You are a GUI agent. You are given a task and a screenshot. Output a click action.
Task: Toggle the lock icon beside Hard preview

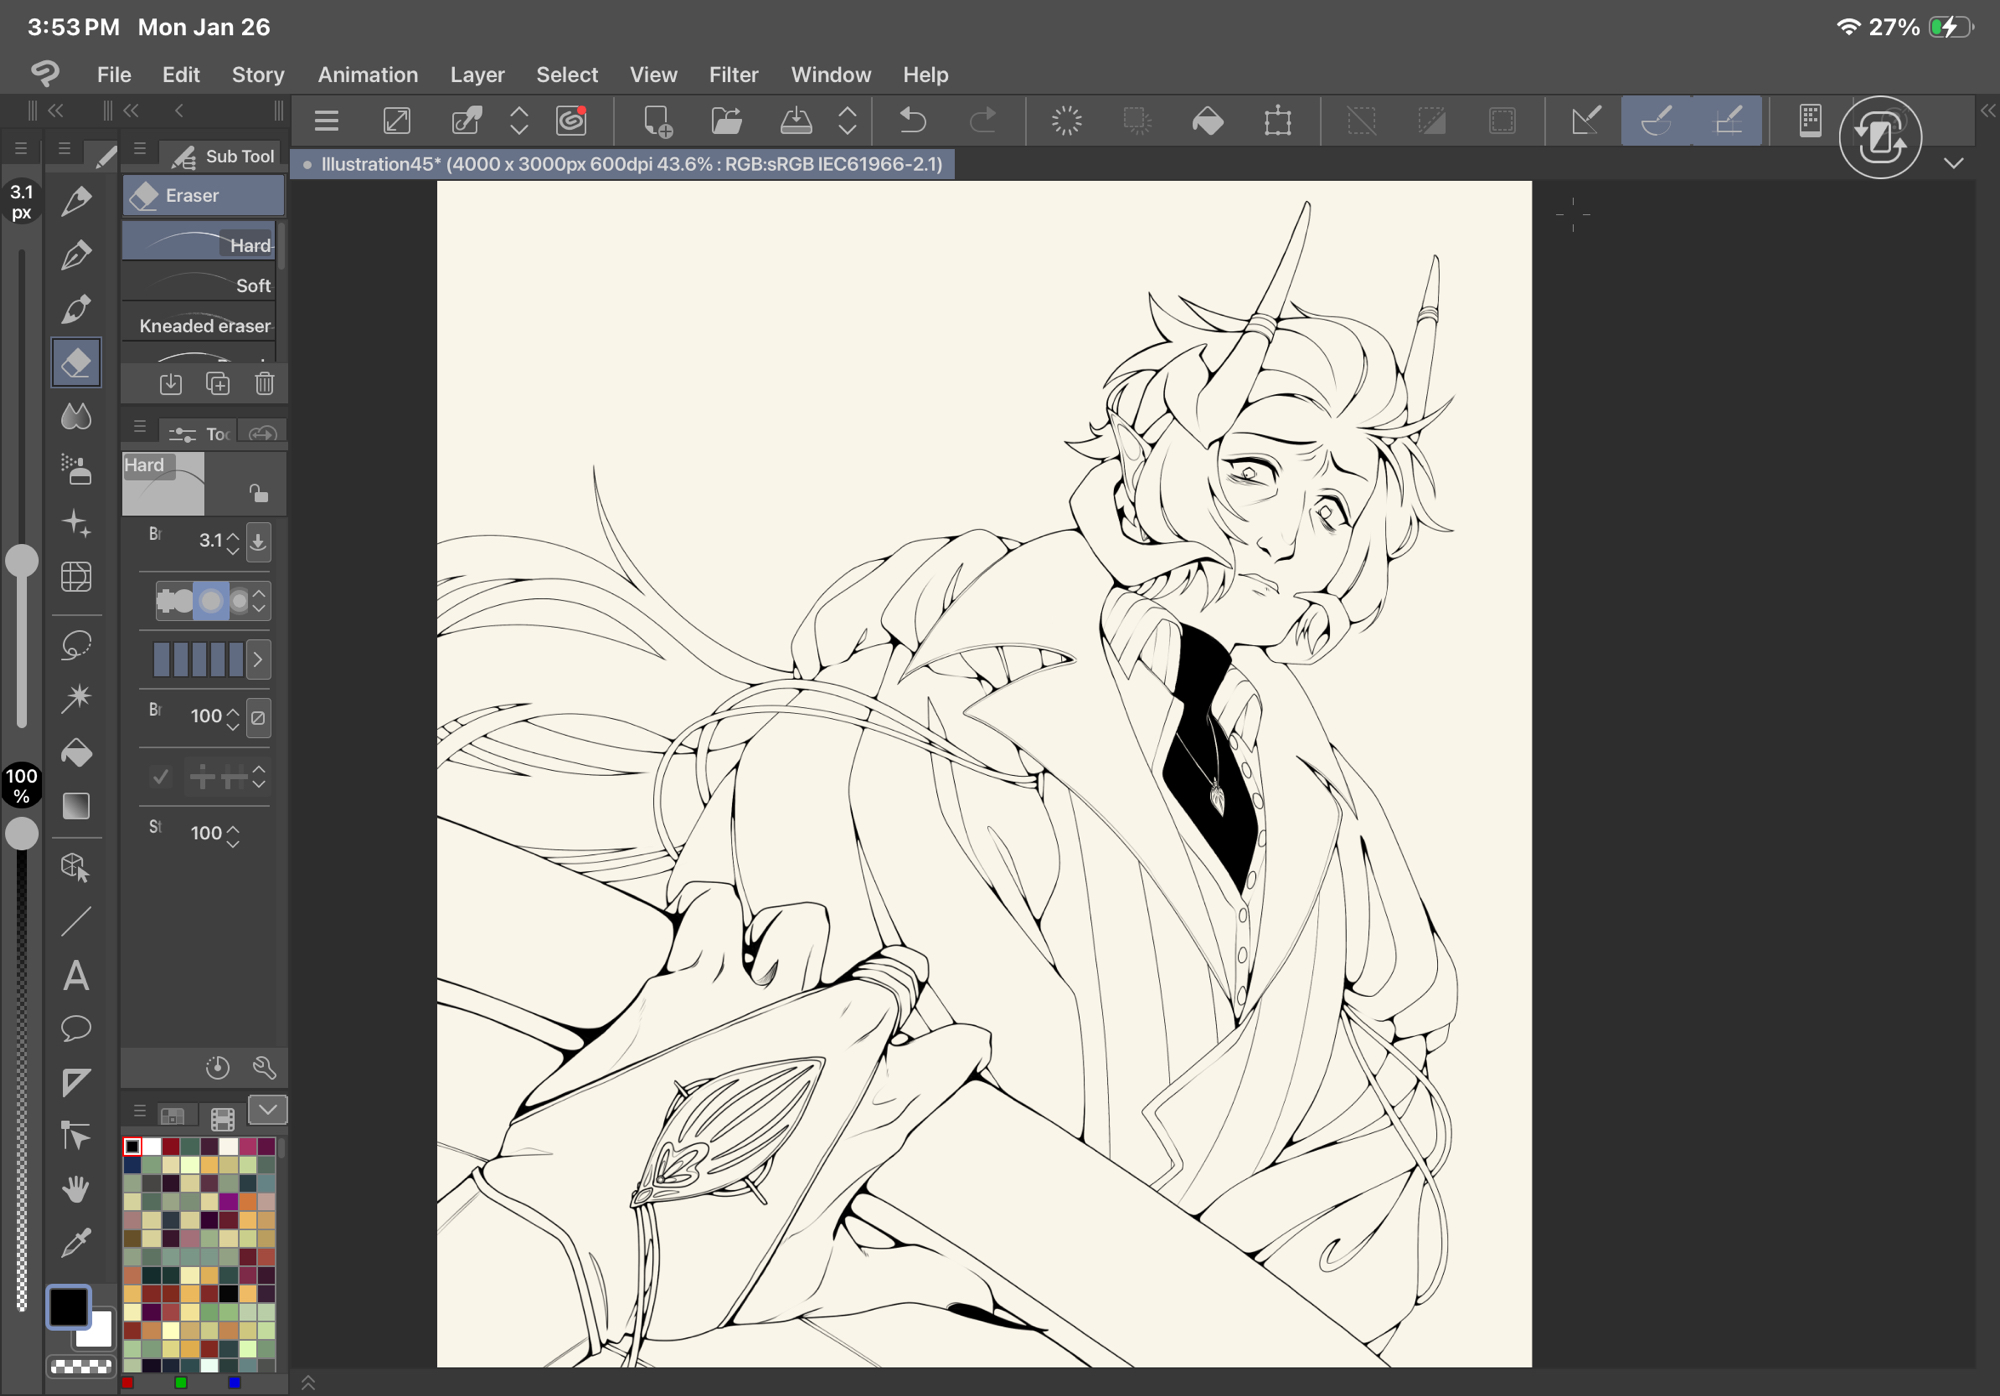point(258,493)
